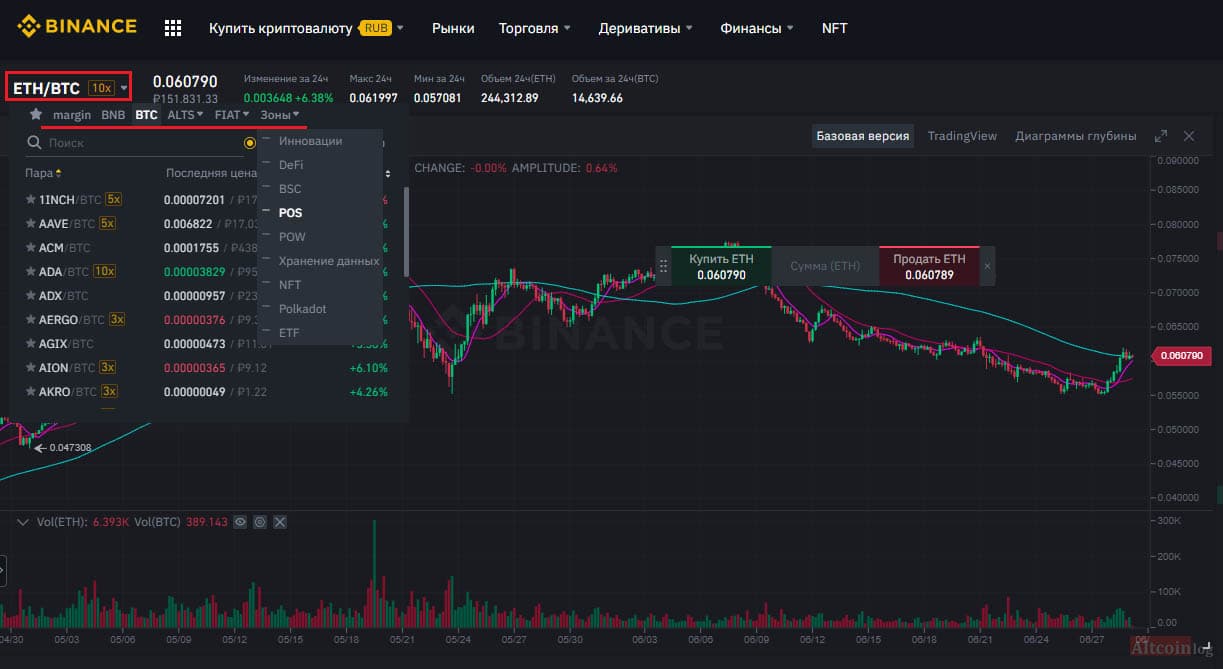1223x669 pixels.
Task: Click the Сумма (ETH) amount field
Action: 825,266
